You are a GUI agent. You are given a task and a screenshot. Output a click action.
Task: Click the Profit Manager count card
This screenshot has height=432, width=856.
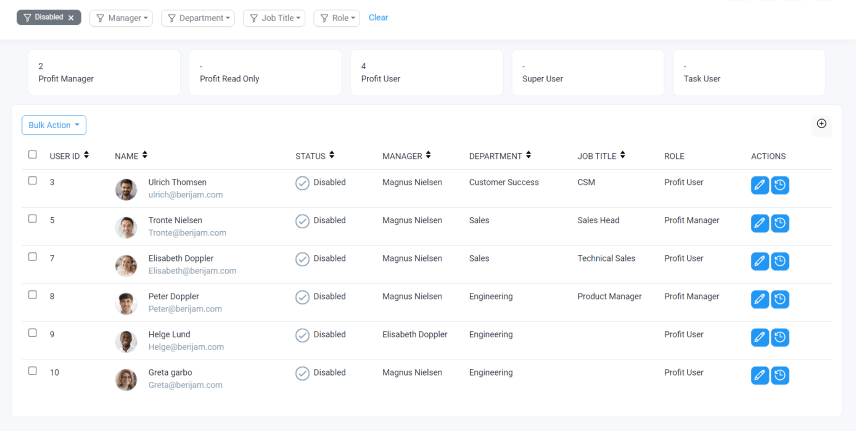(104, 73)
